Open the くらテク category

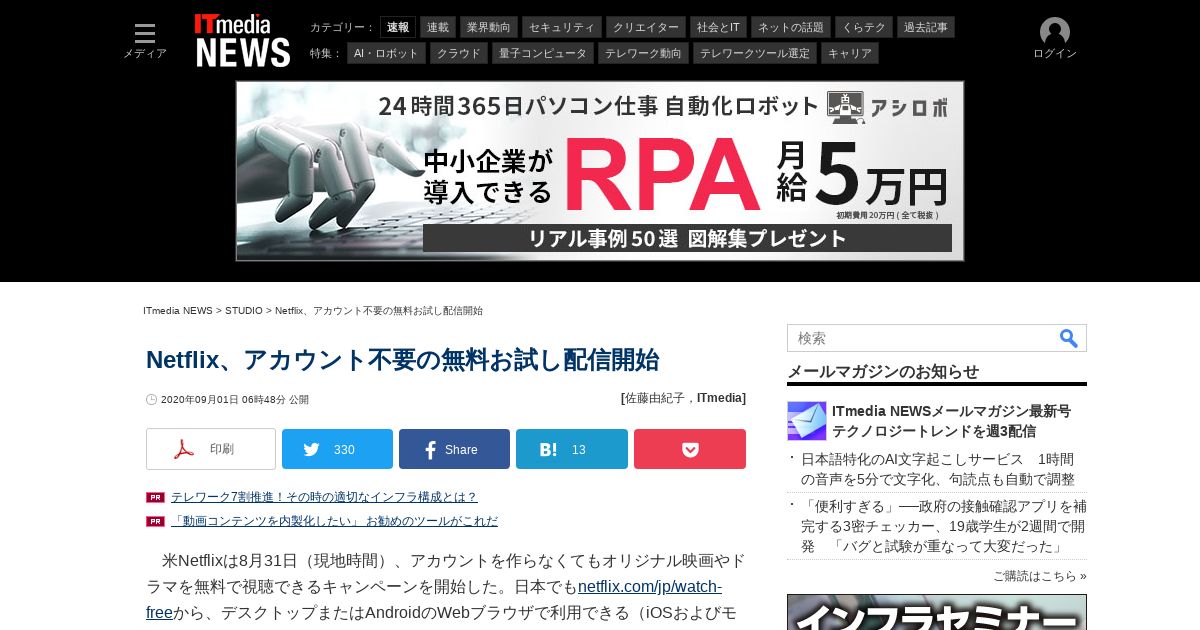(x=864, y=27)
